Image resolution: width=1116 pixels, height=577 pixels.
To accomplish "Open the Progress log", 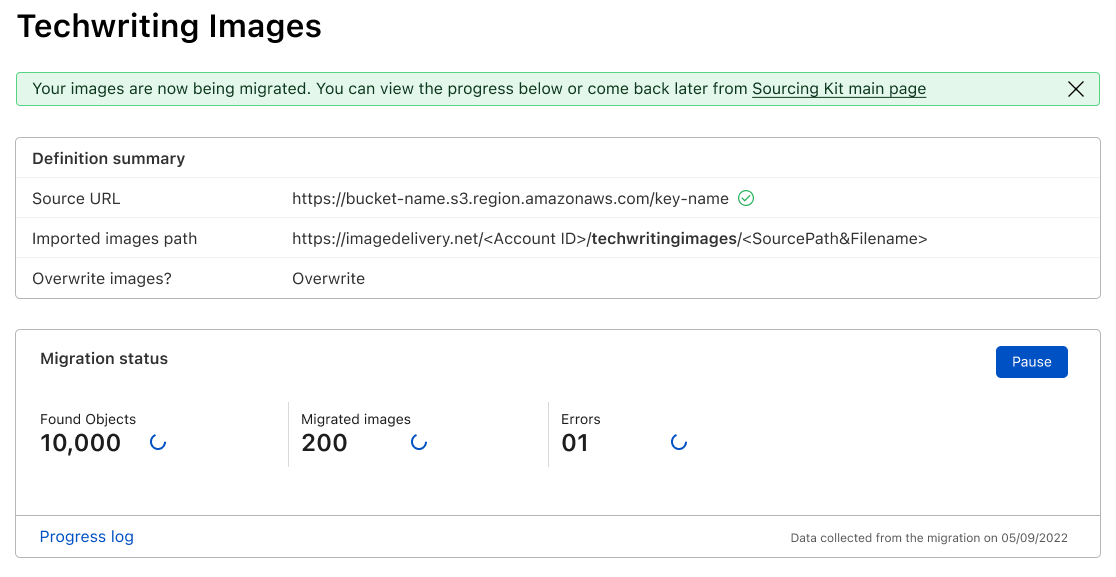I will pyautogui.click(x=87, y=536).
